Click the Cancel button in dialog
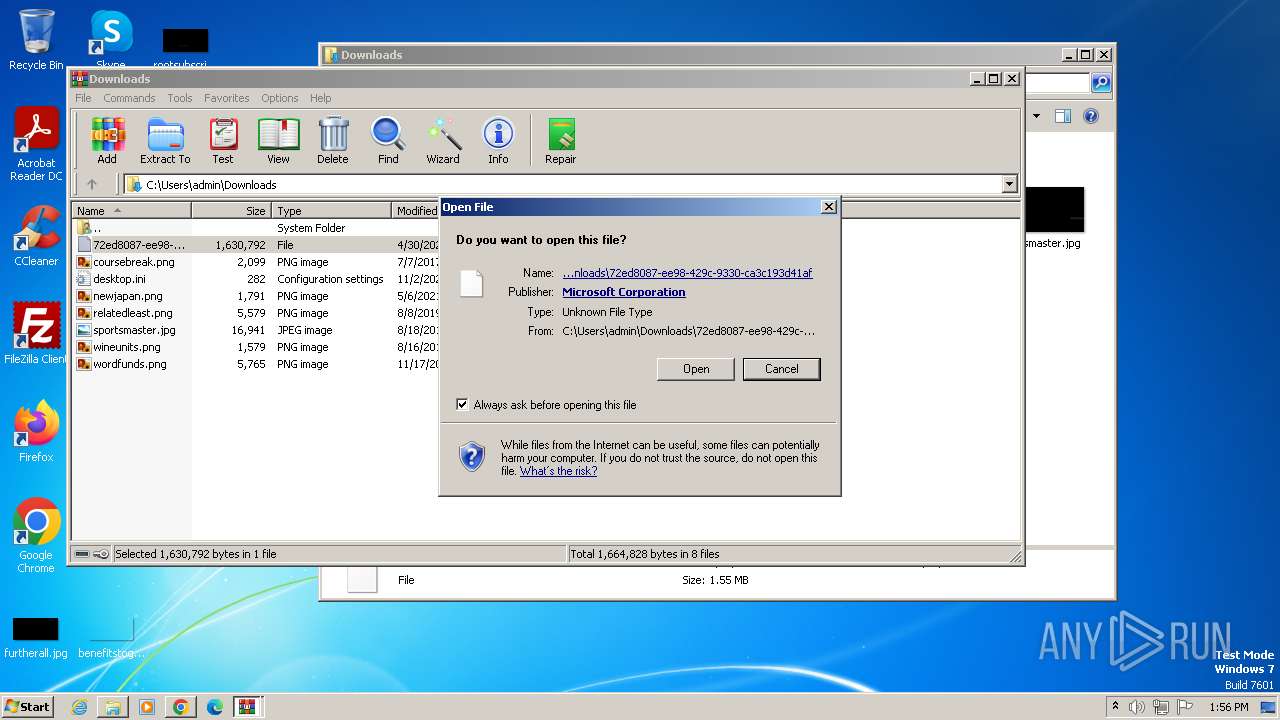The image size is (1280, 720). click(781, 369)
